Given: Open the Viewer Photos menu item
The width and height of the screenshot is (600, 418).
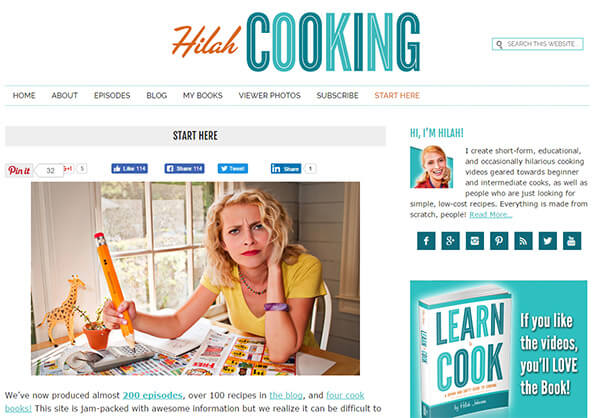Looking at the screenshot, I should pos(270,95).
